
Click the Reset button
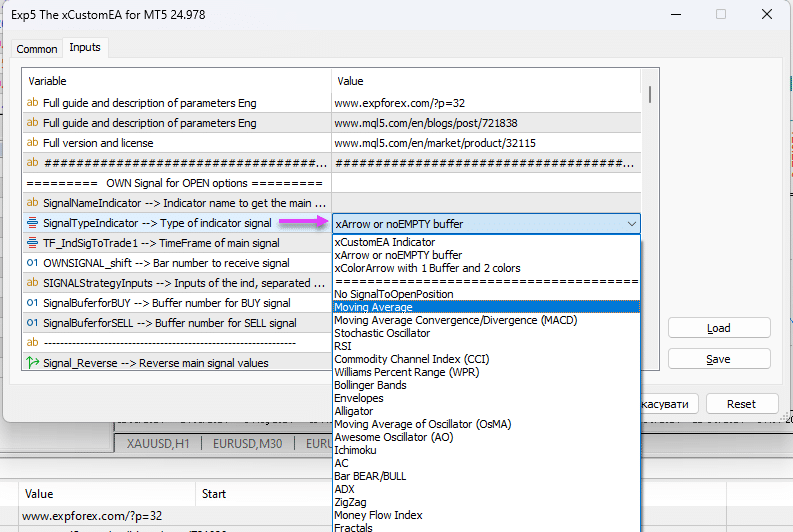click(741, 404)
